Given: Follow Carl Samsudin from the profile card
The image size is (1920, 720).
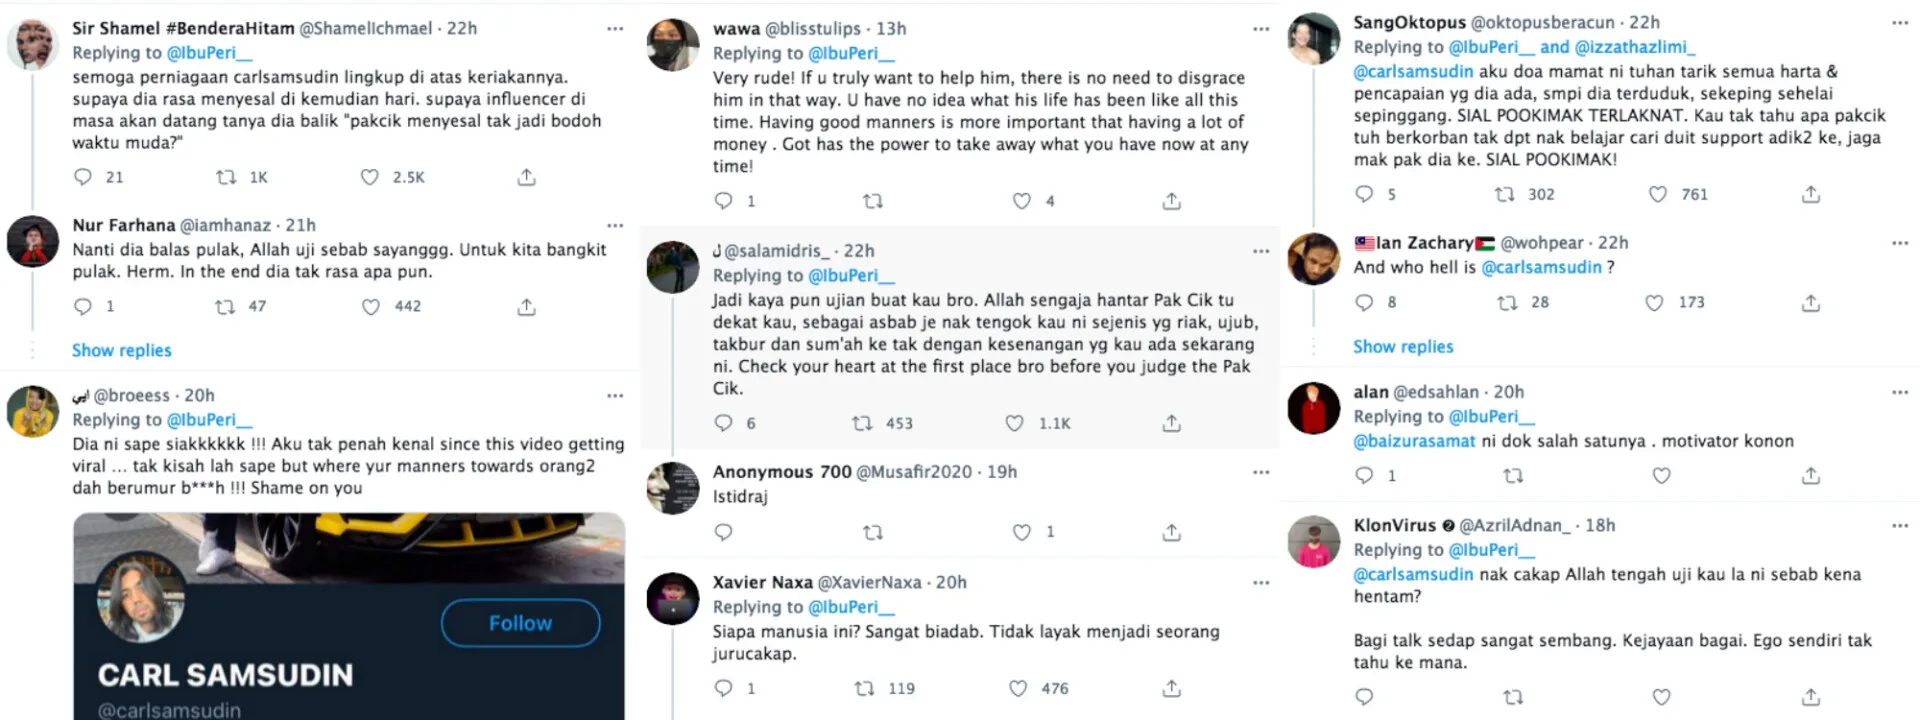Looking at the screenshot, I should [520, 623].
